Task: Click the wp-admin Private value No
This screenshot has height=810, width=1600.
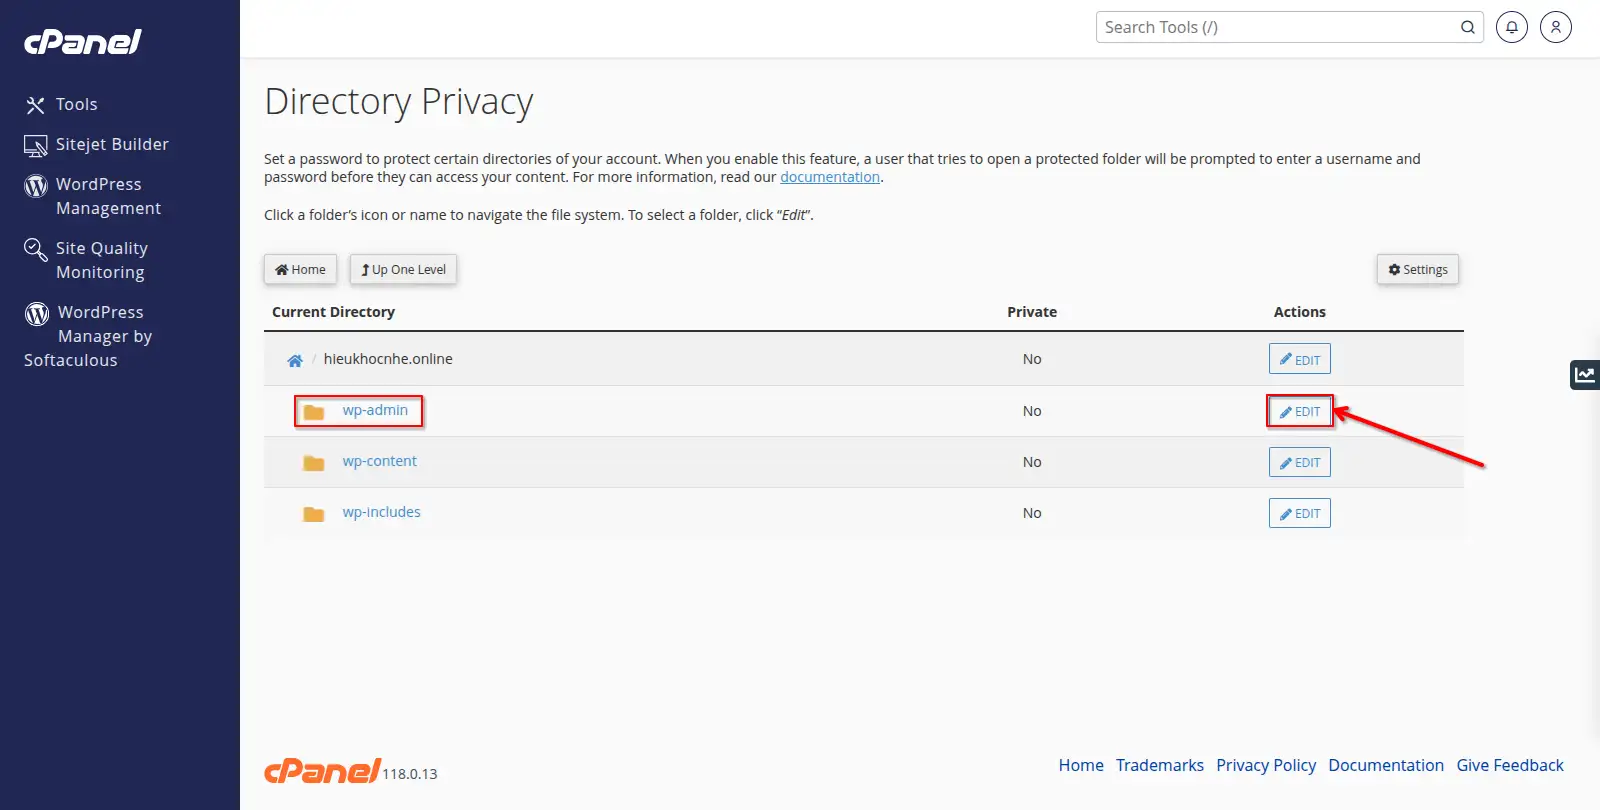Action: click(1032, 411)
